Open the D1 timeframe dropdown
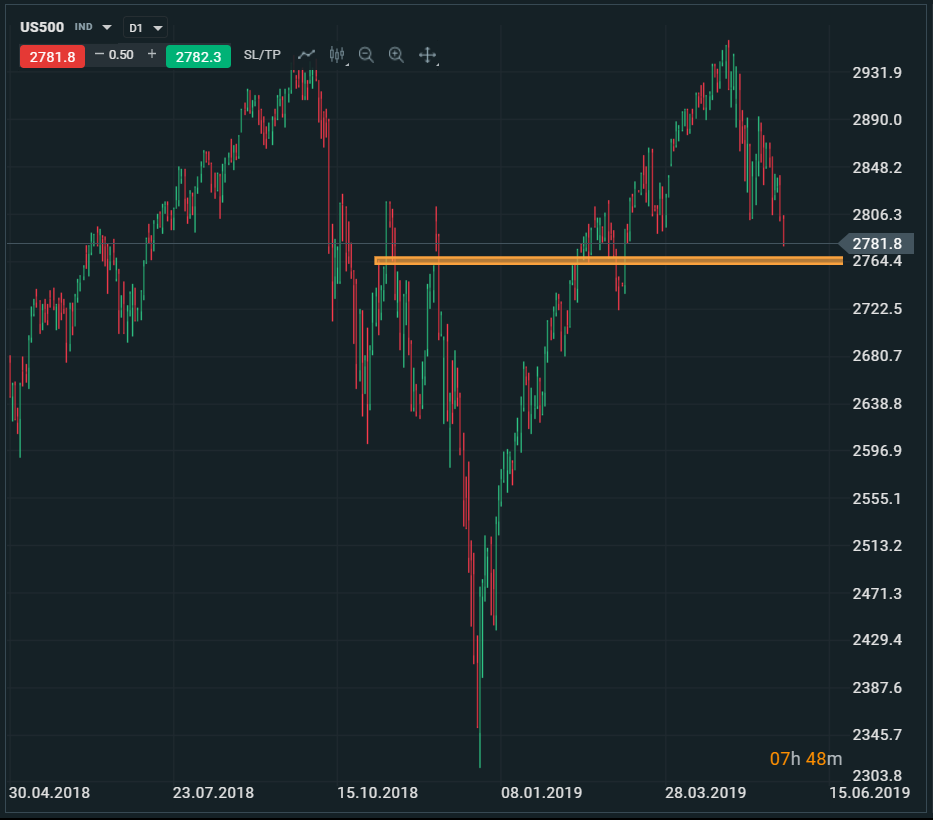 (145, 28)
